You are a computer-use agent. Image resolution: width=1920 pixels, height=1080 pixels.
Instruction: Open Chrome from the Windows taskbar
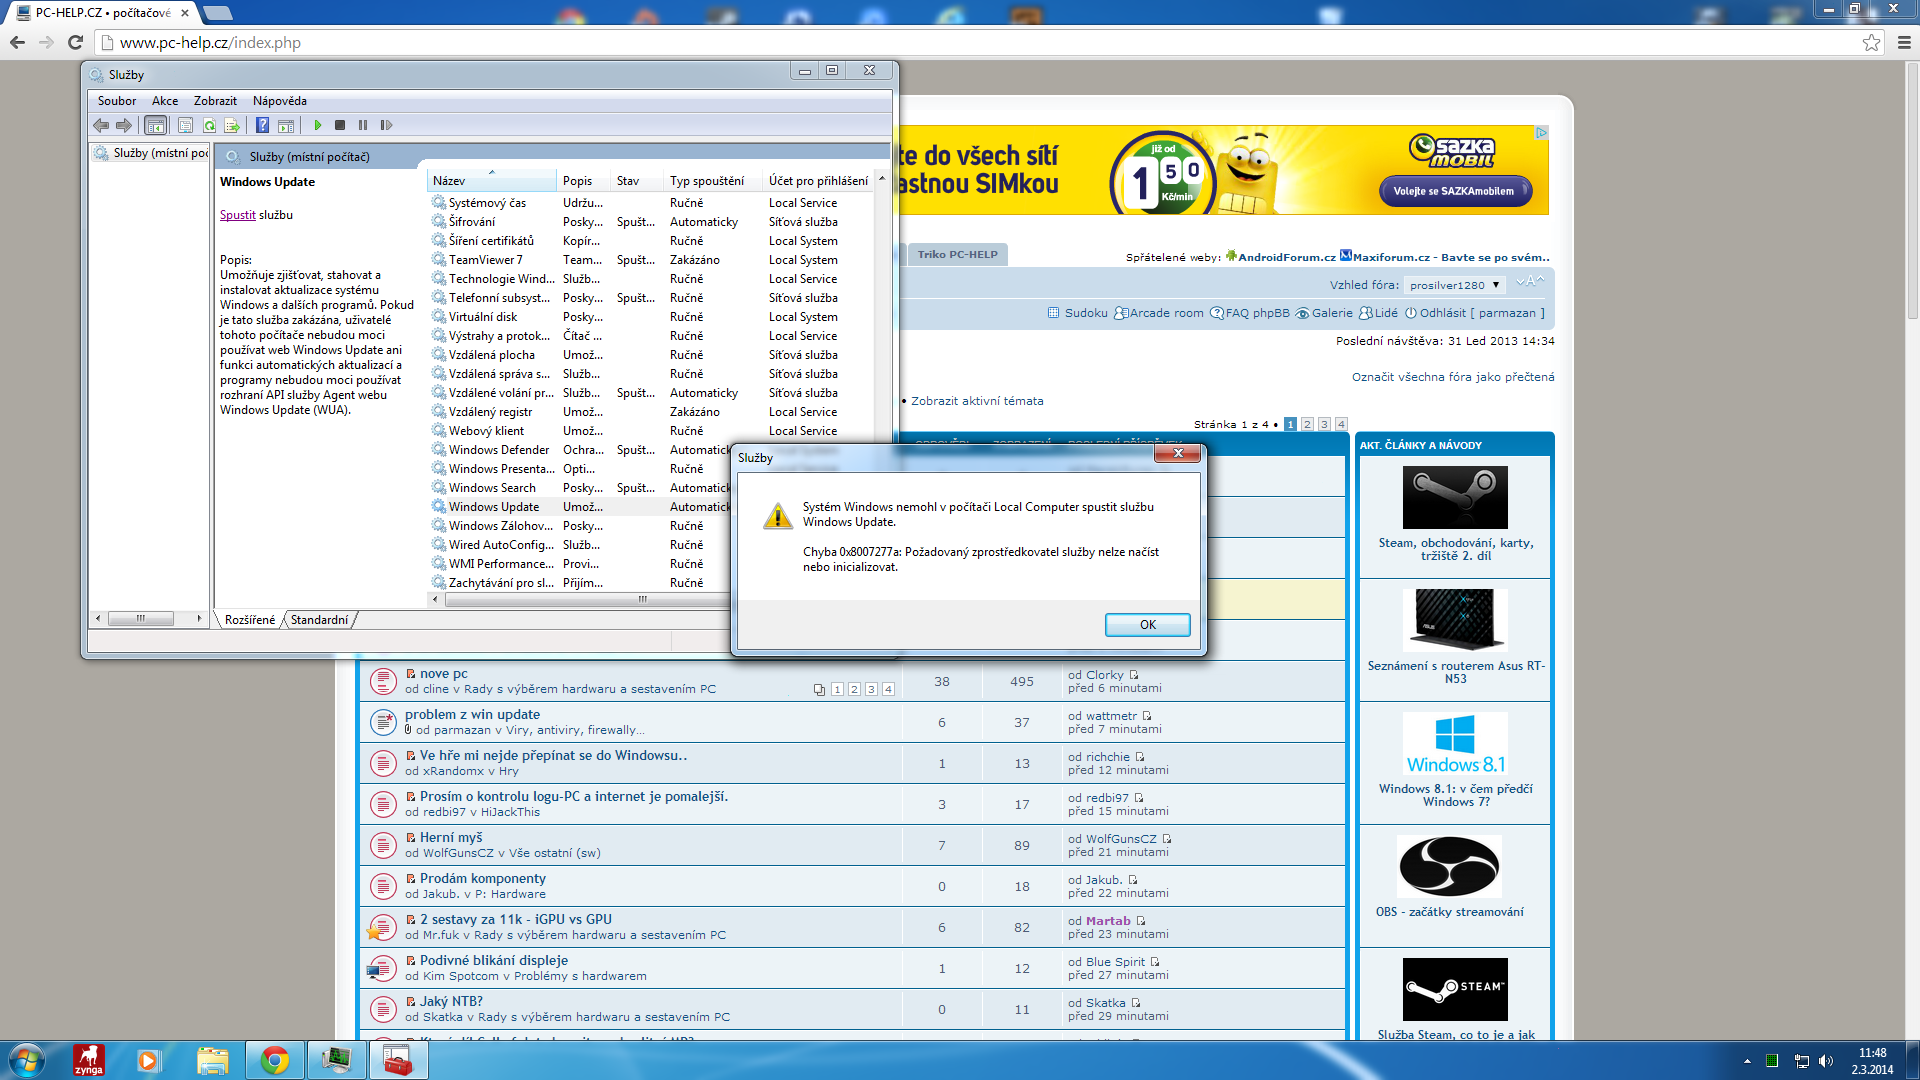pyautogui.click(x=274, y=1060)
